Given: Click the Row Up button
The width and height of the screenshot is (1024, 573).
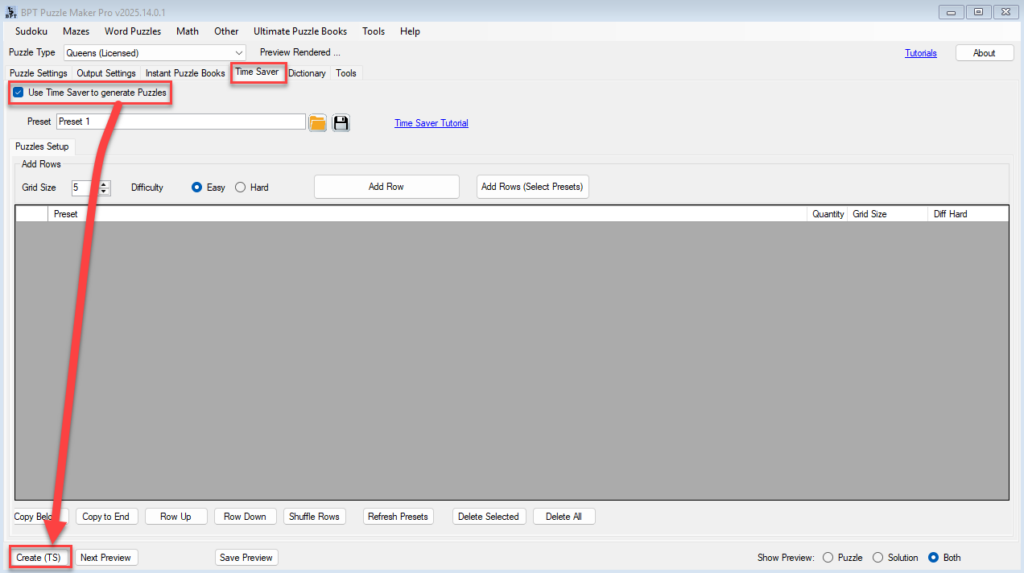Looking at the screenshot, I should tap(176, 516).
